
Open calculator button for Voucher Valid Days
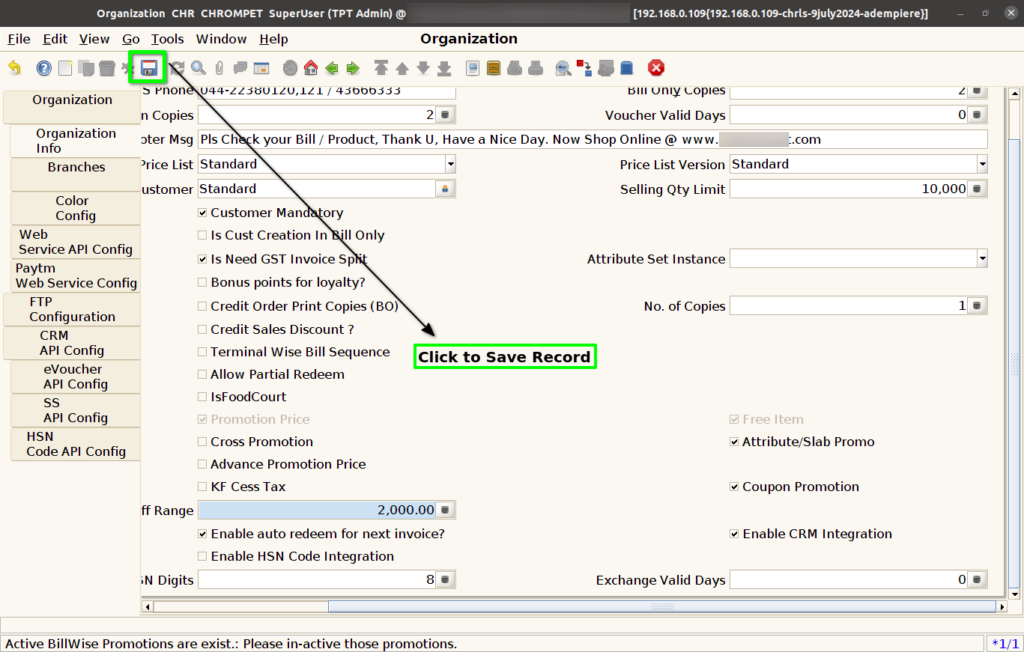point(977,115)
